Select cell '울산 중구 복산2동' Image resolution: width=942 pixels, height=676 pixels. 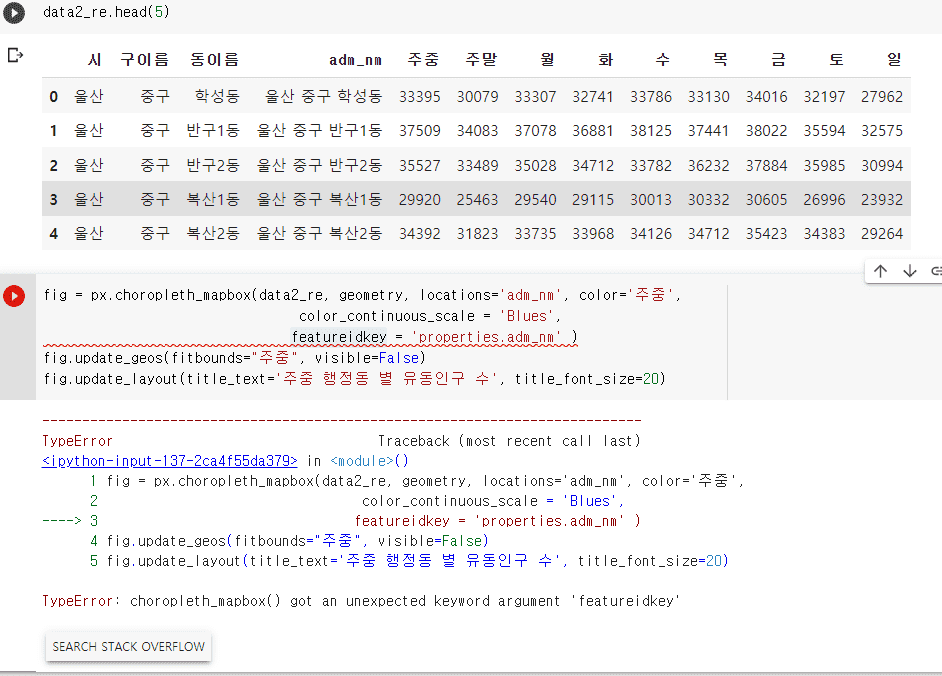click(x=319, y=233)
